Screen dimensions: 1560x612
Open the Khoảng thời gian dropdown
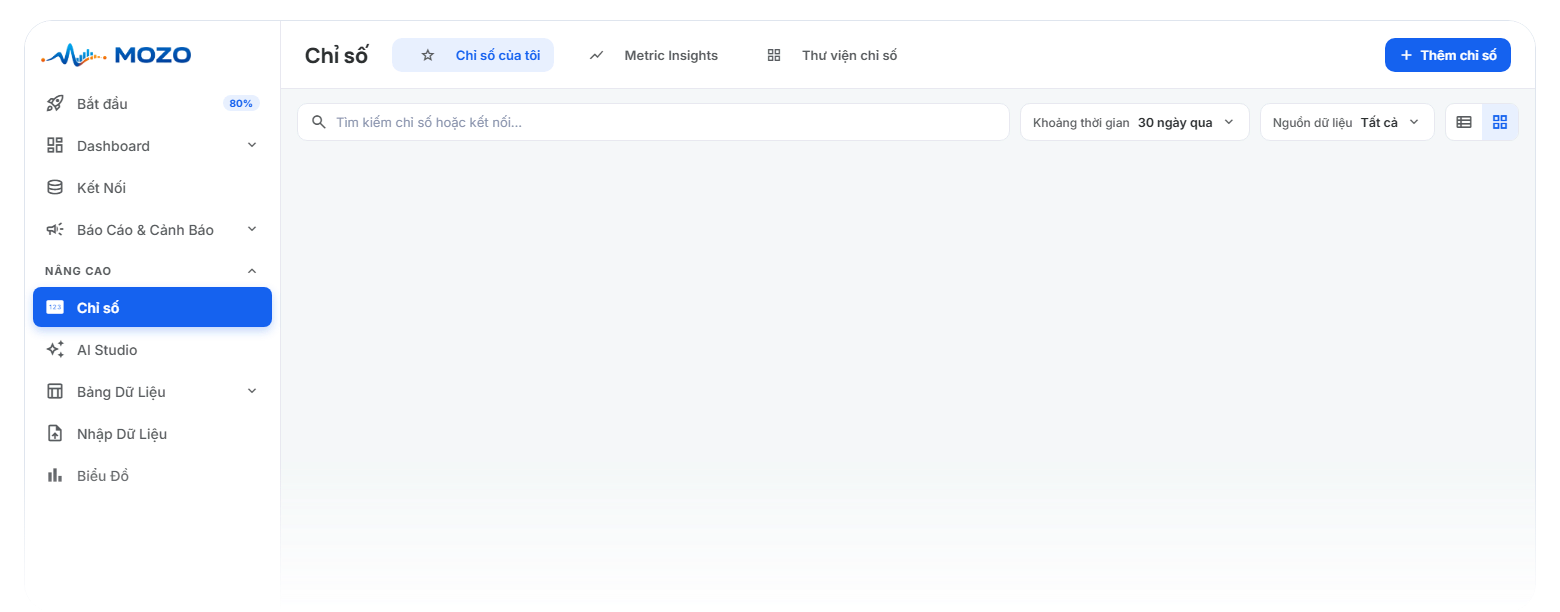click(x=1135, y=122)
